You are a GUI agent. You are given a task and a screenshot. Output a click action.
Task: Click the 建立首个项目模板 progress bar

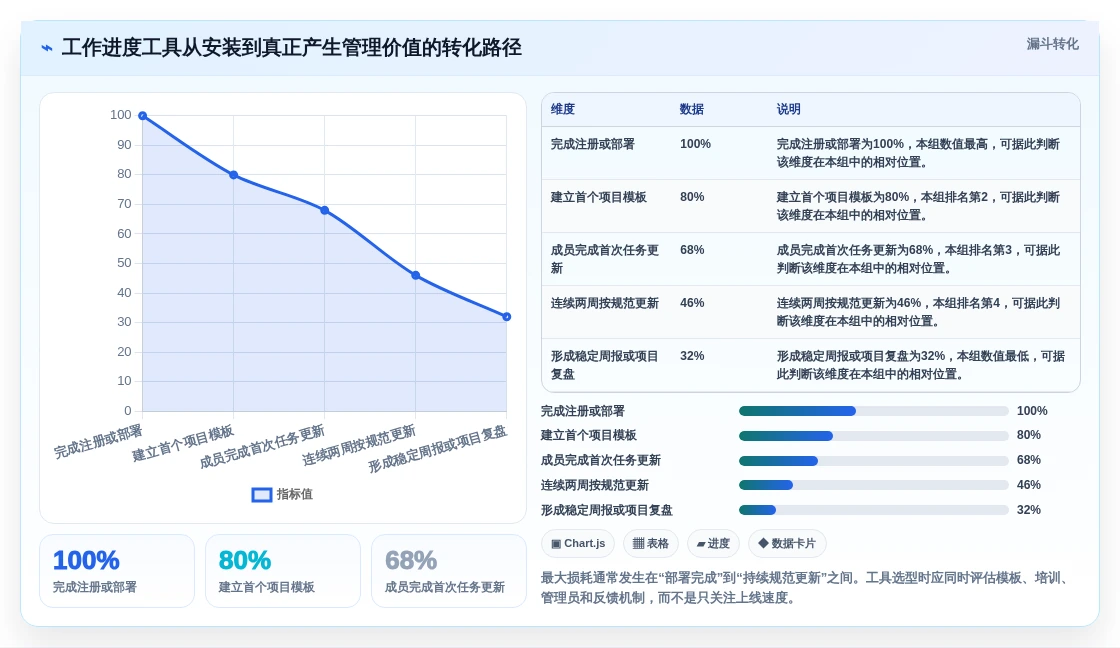point(874,436)
